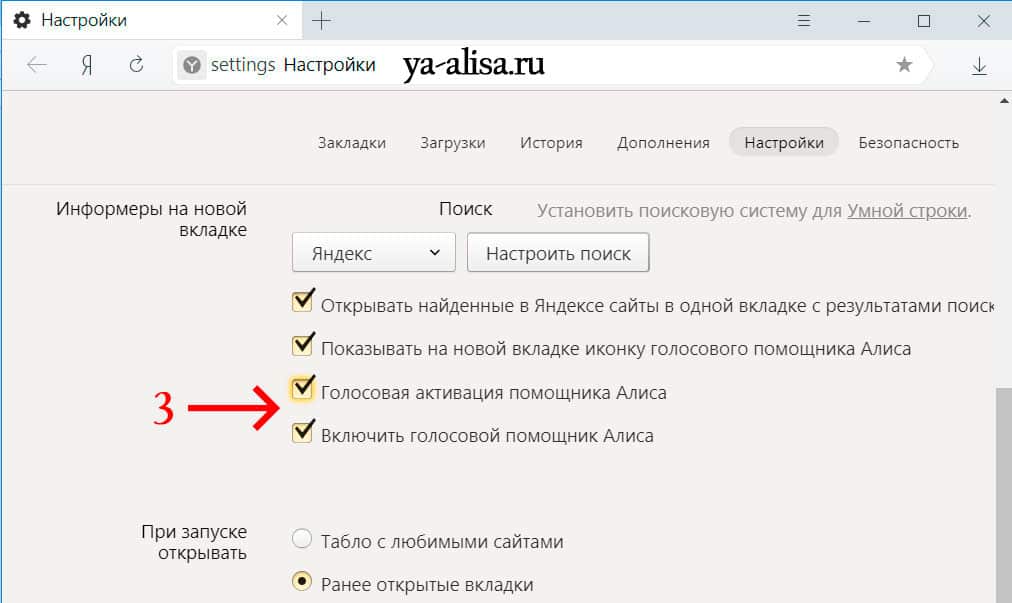The width and height of the screenshot is (1012, 603).
Task: Click the gear icon on the Настройки tab
Action: tap(22, 21)
